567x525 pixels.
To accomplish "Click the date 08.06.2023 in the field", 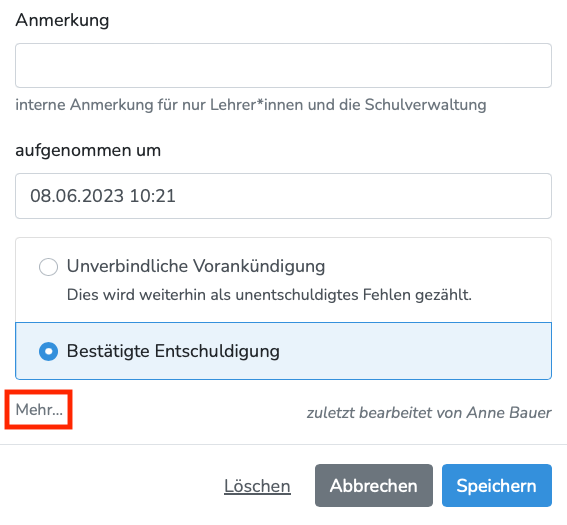I will pyautogui.click(x=77, y=196).
